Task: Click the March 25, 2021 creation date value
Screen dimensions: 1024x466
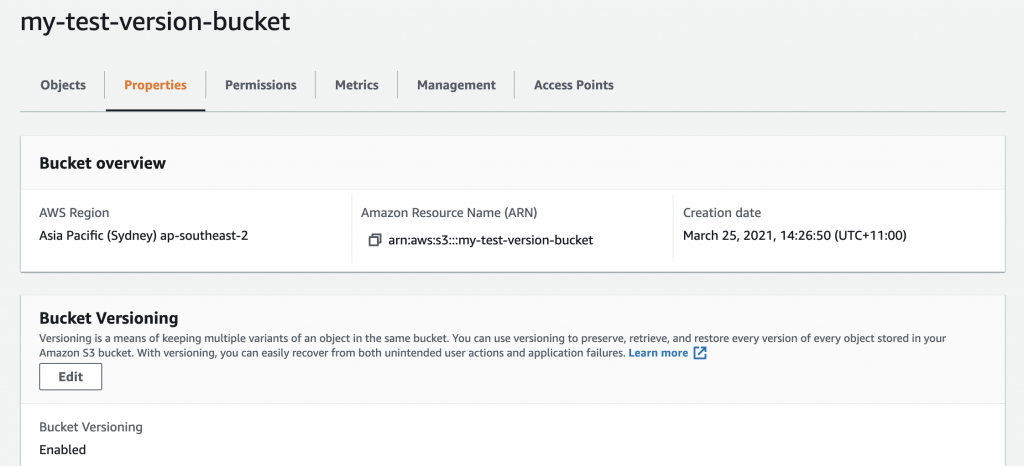Action: coord(795,236)
